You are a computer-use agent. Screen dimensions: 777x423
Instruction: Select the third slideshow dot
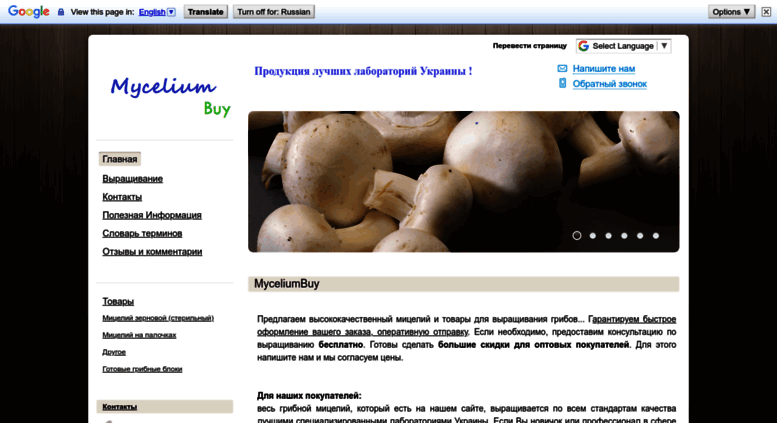pyautogui.click(x=609, y=236)
